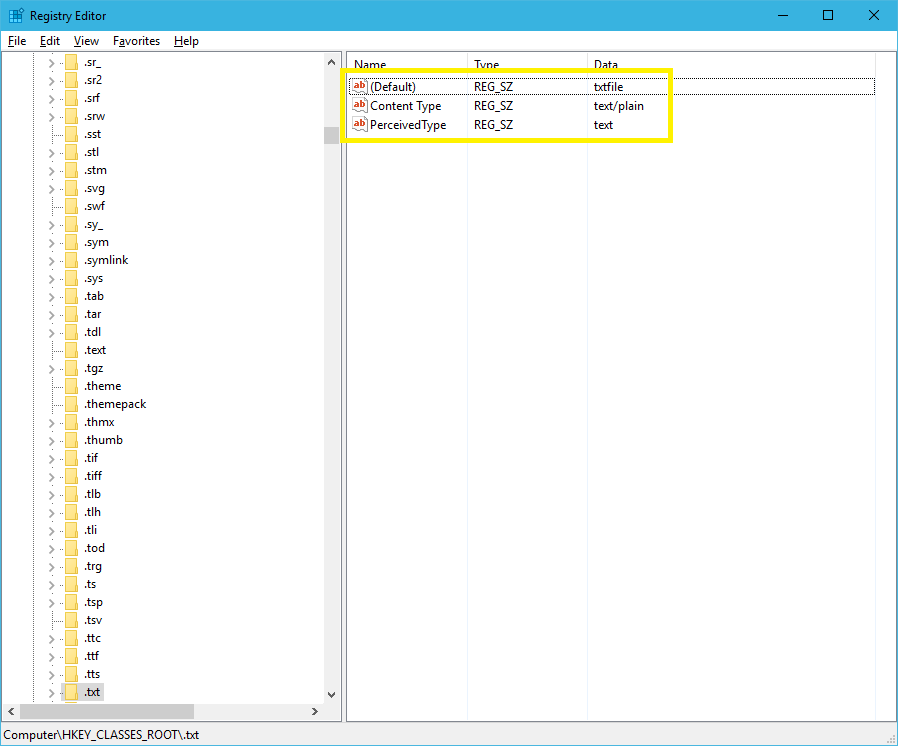Select the text/plain data value
Screen dimensions: 898x746
coord(619,106)
